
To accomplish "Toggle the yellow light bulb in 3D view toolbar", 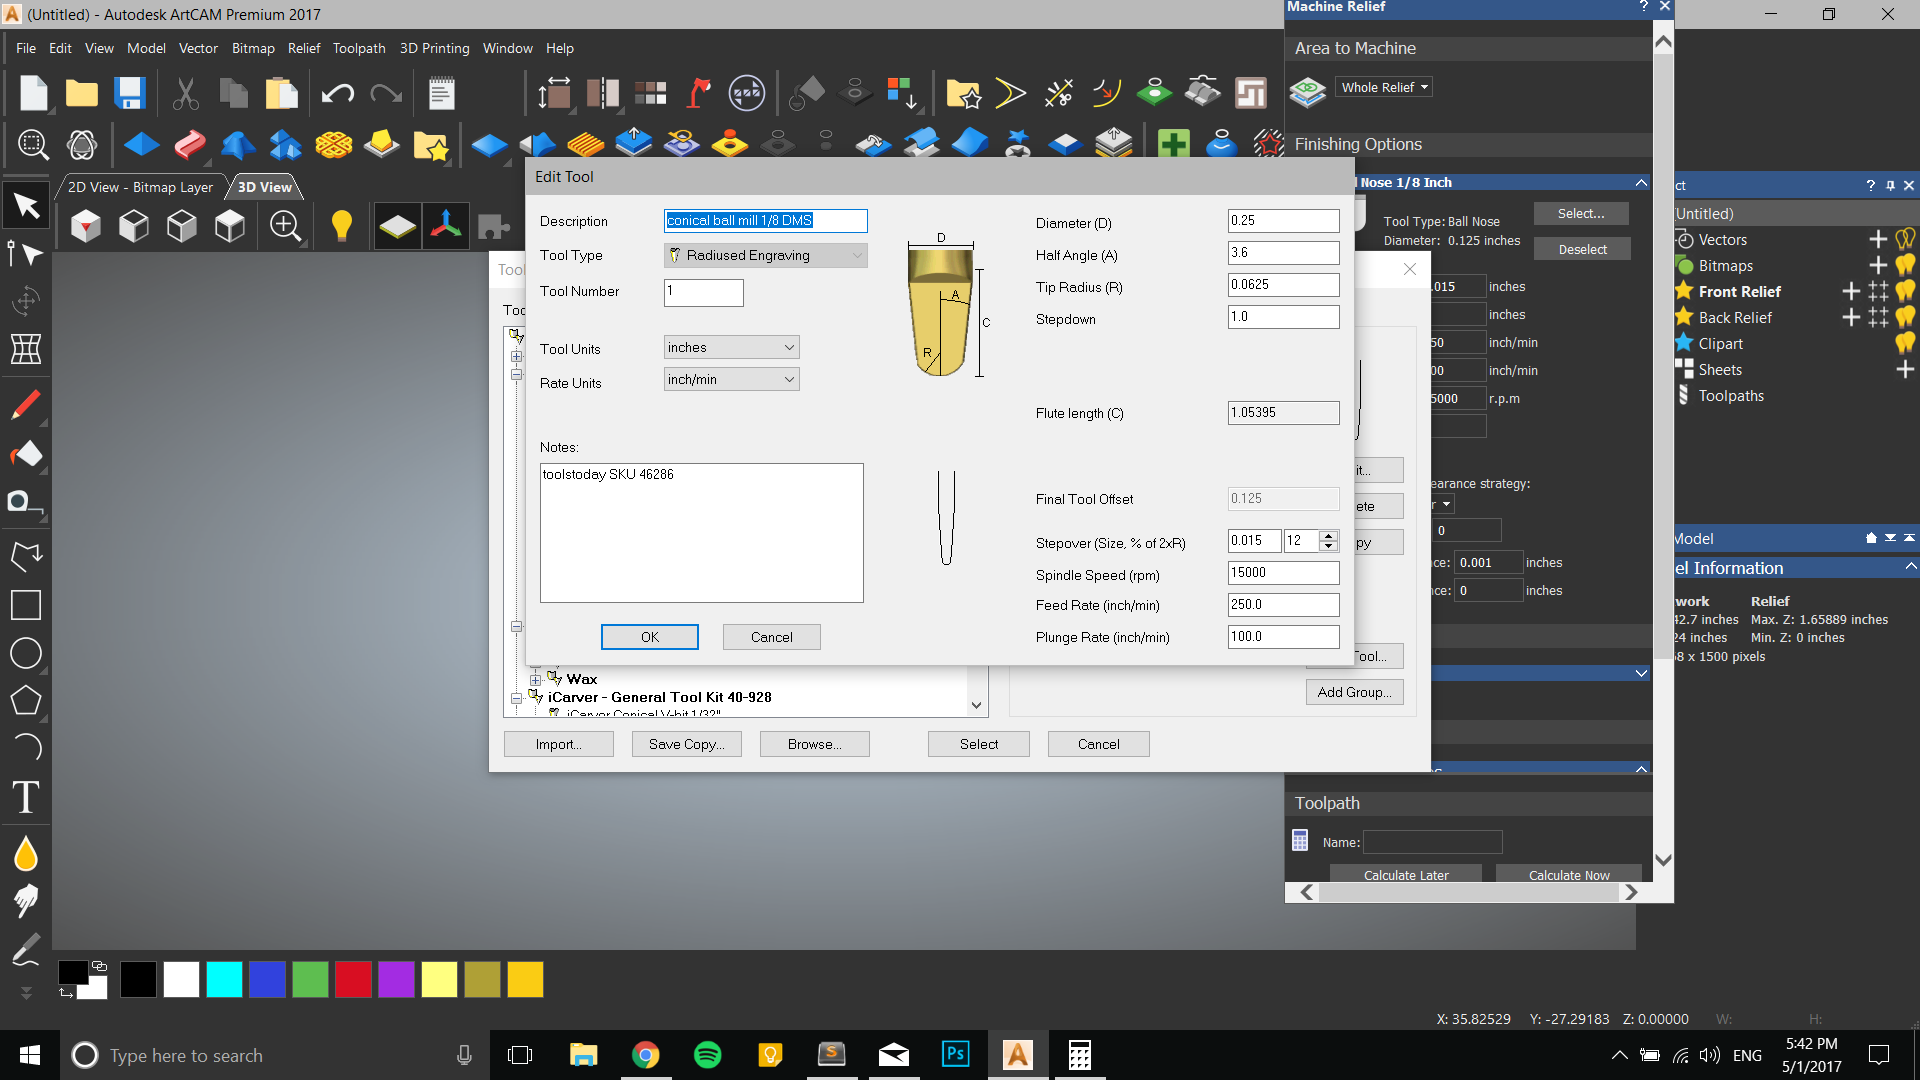I will pos(341,226).
